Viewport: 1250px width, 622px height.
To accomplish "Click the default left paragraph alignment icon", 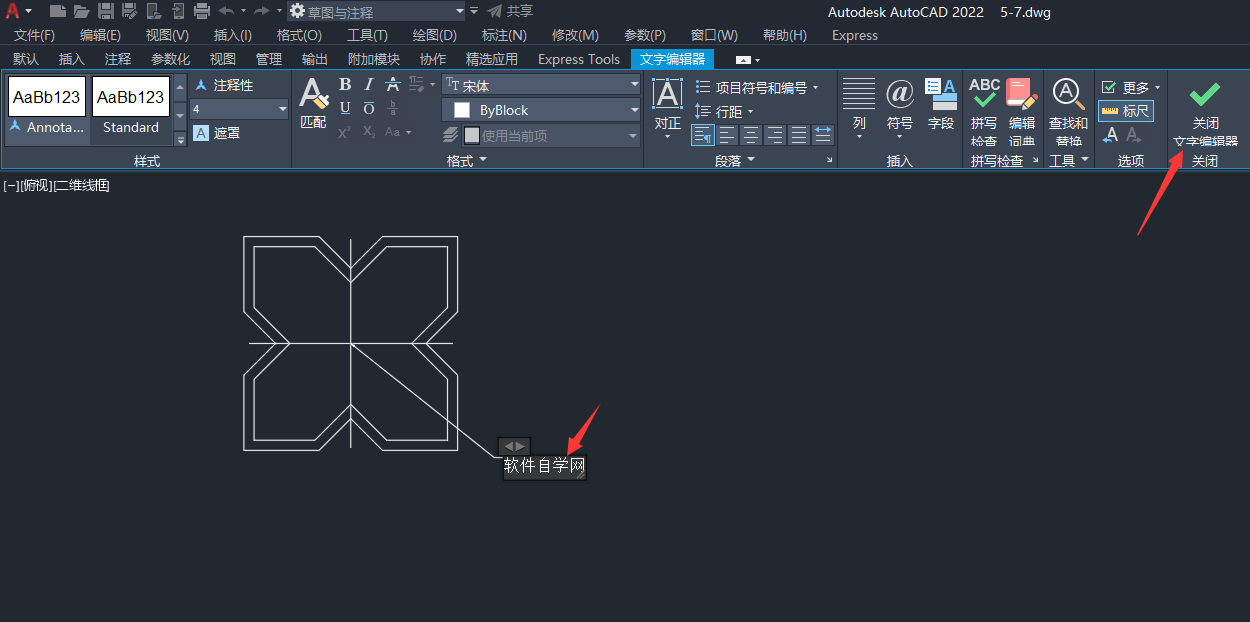I will coord(703,134).
